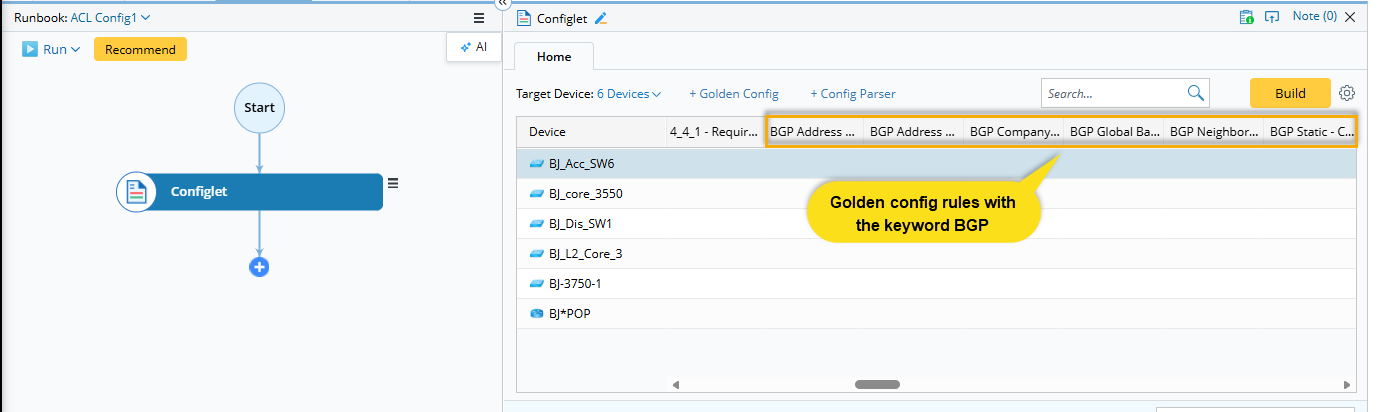The image size is (1388, 412).
Task: Open the runbook hamburger menu
Action: (x=479, y=17)
